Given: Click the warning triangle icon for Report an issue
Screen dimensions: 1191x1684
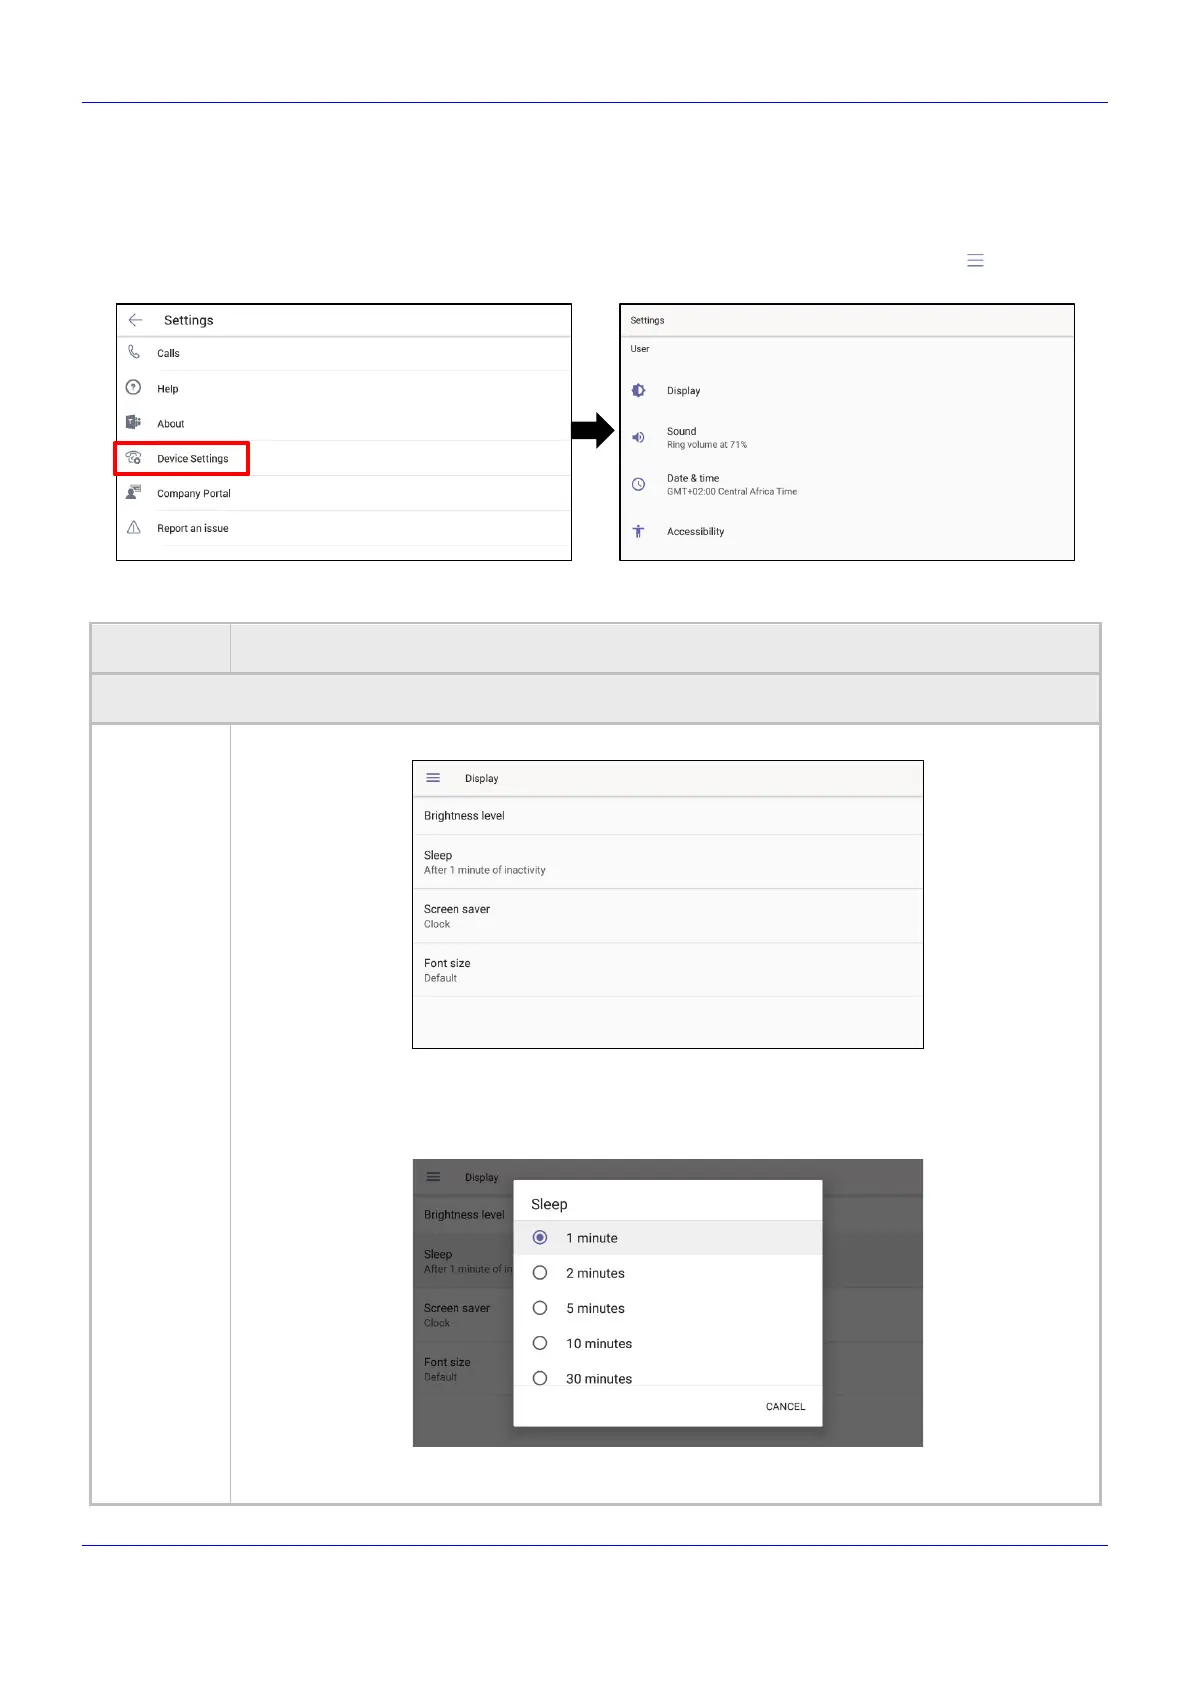Looking at the screenshot, I should (133, 527).
